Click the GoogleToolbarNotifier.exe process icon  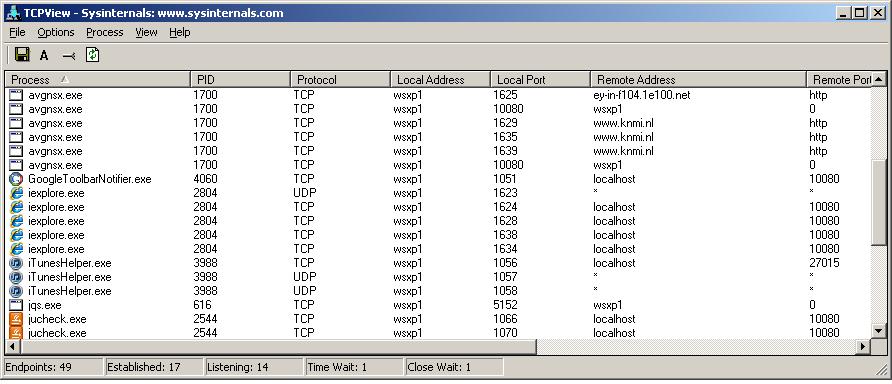(16, 179)
